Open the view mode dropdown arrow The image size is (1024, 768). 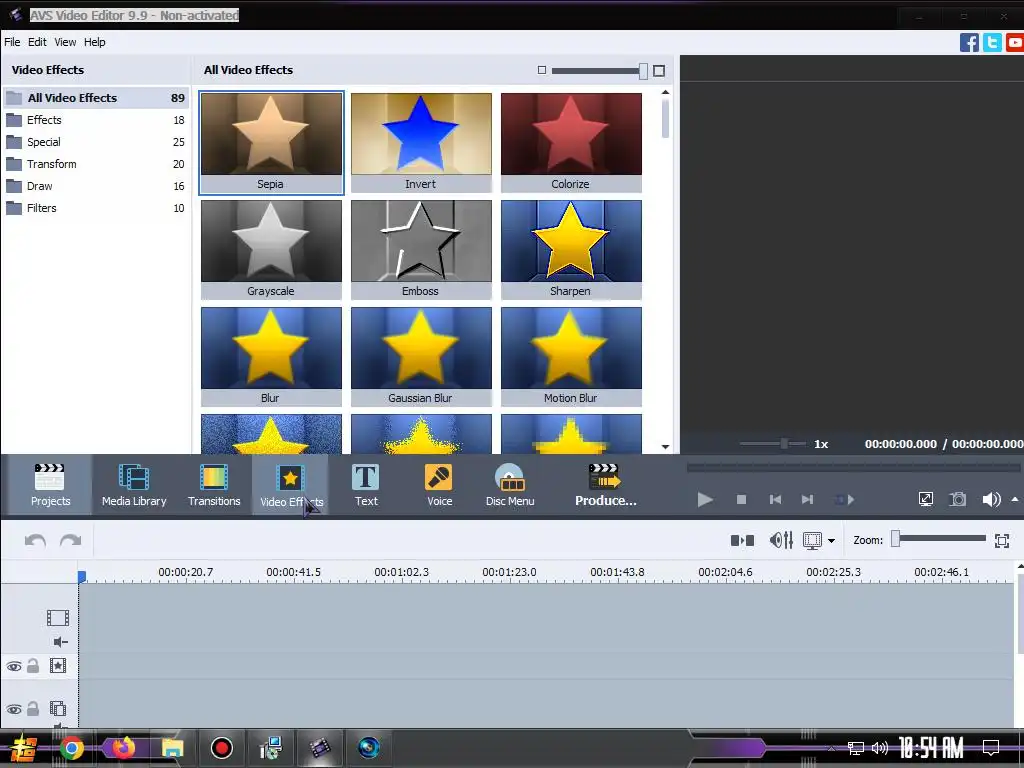pos(831,541)
